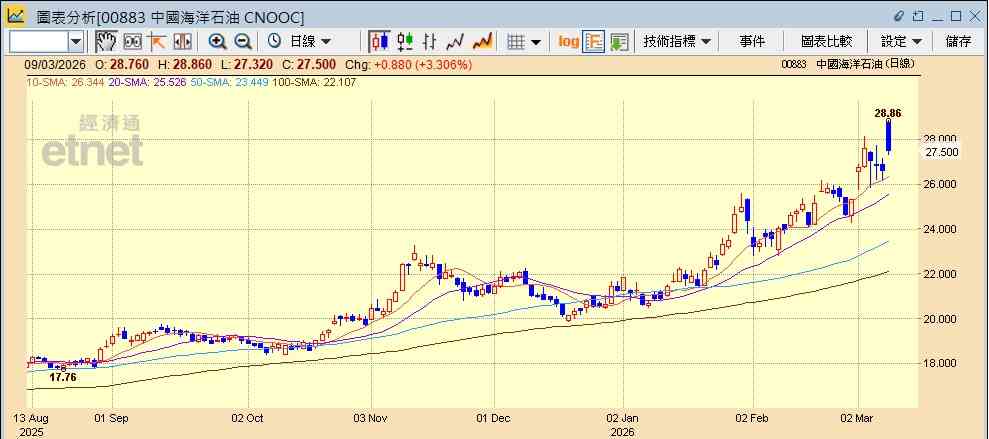Click the 02 Feb date axis label

click(753, 418)
